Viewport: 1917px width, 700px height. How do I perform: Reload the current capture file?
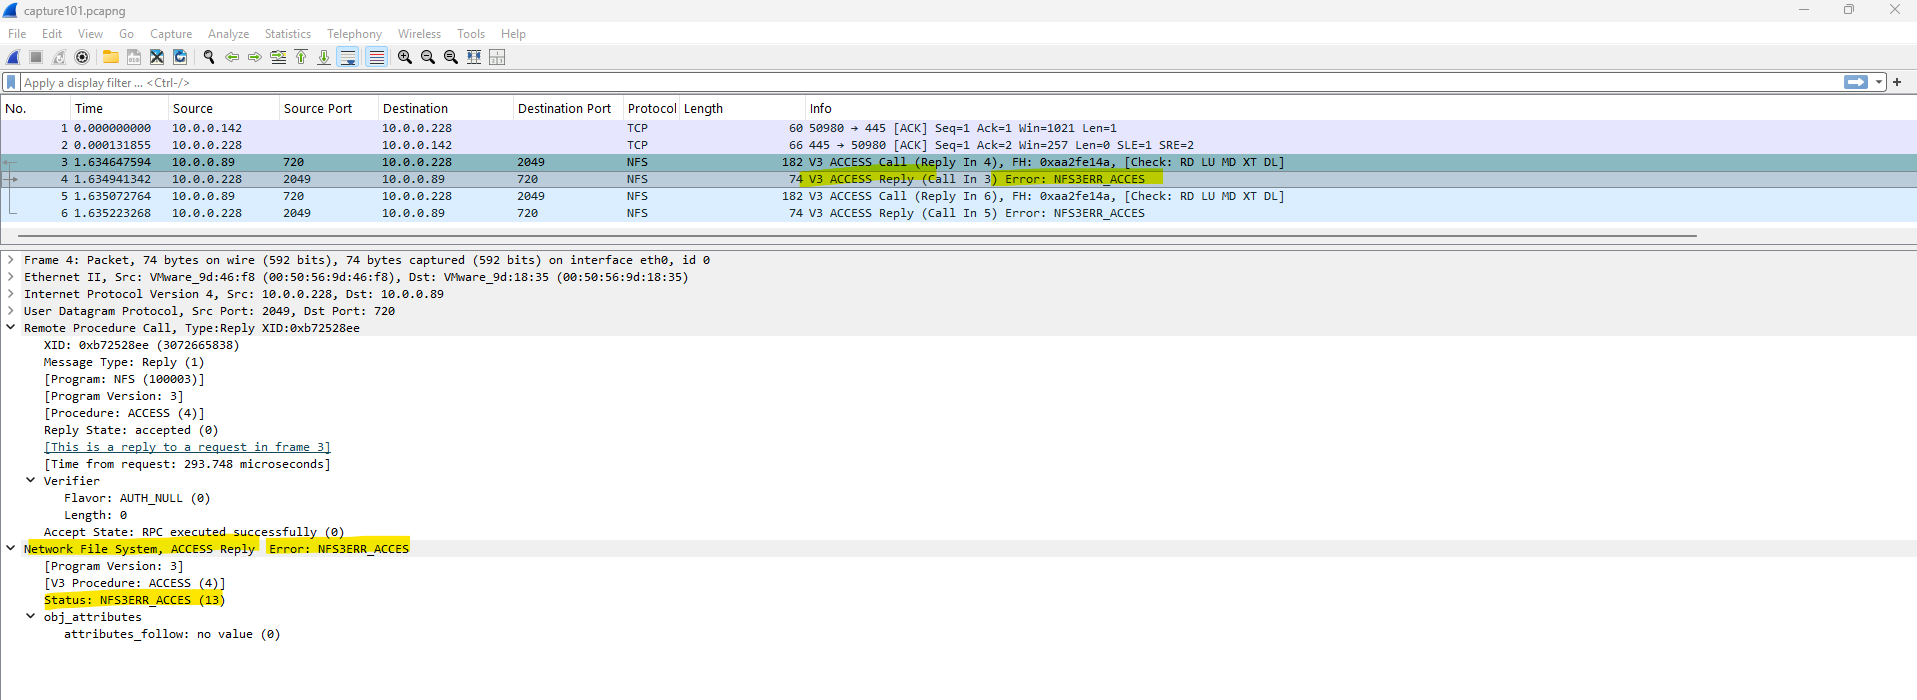[180, 57]
